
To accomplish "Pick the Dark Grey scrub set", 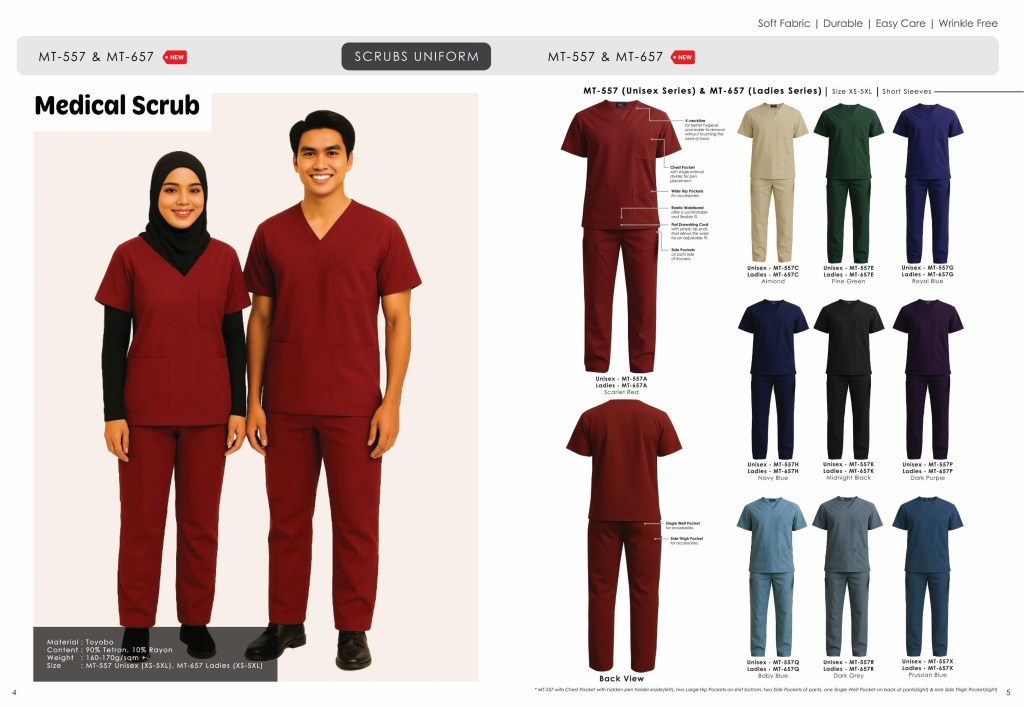I will (847, 576).
